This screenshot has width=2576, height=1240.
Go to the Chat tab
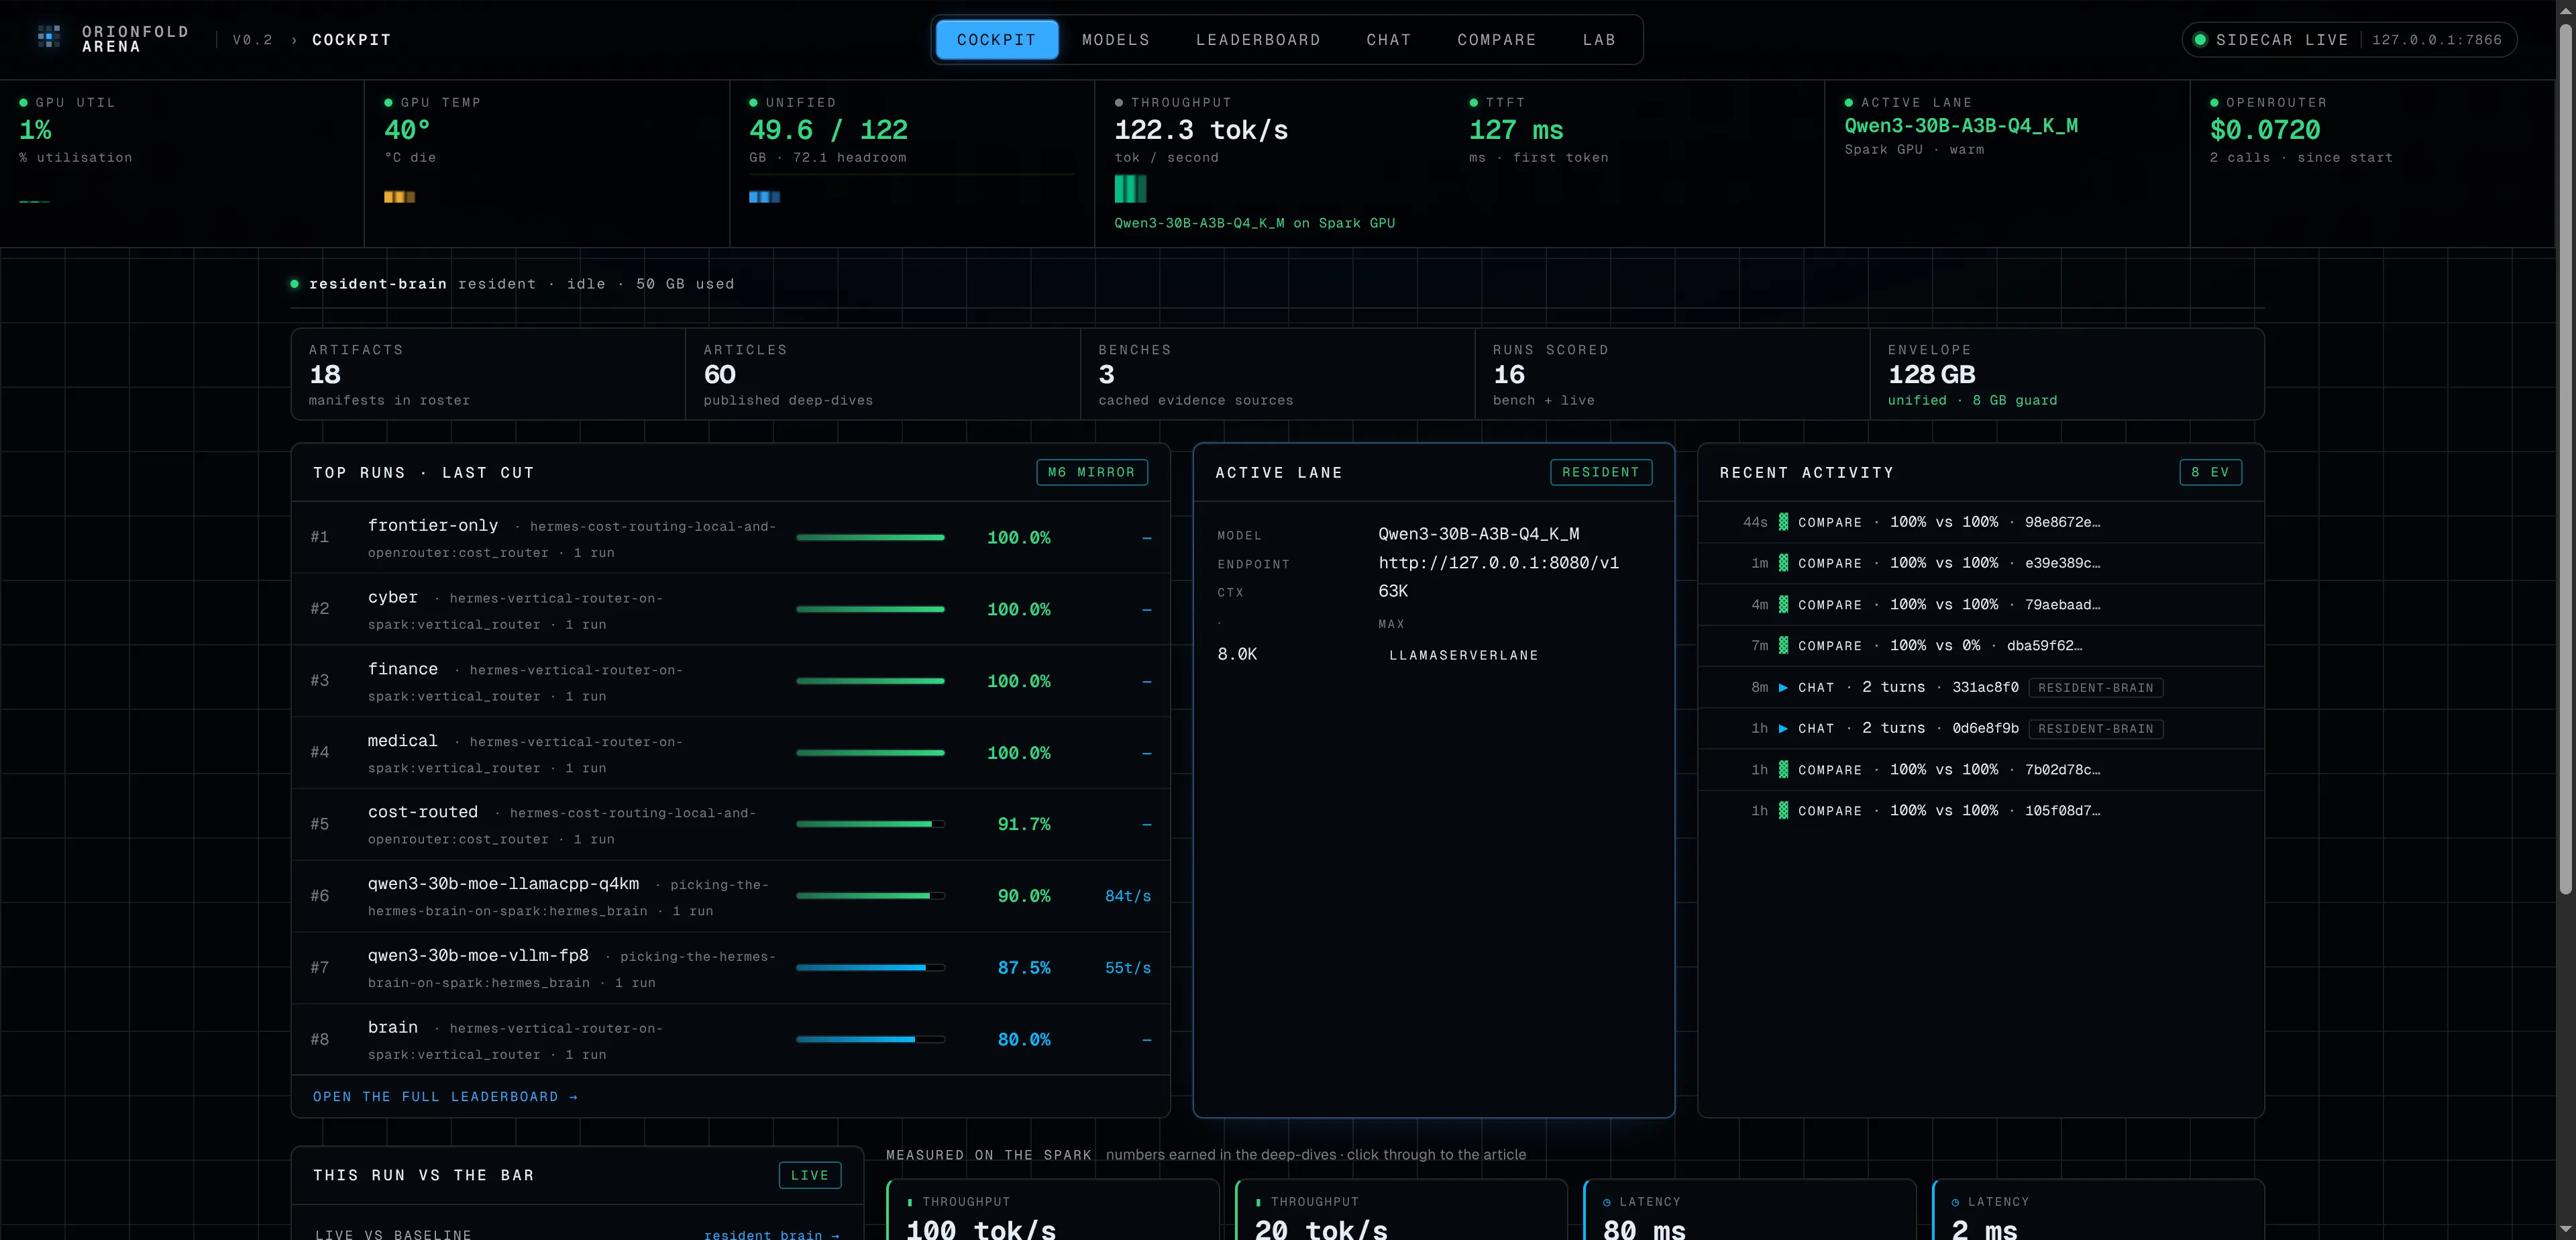coord(1389,40)
